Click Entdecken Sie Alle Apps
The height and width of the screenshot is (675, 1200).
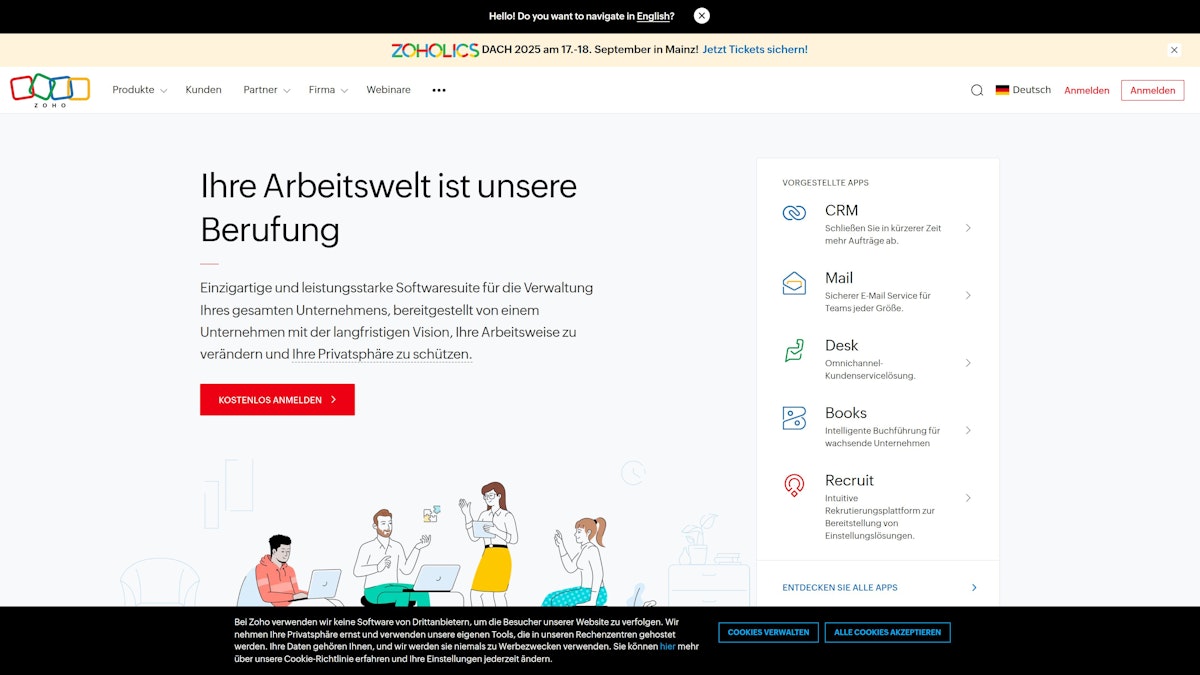coord(840,587)
